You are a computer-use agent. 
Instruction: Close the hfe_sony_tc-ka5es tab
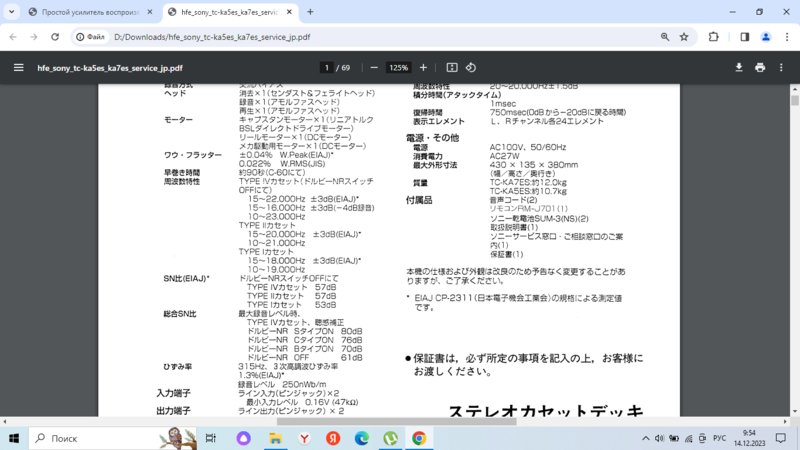[289, 12]
